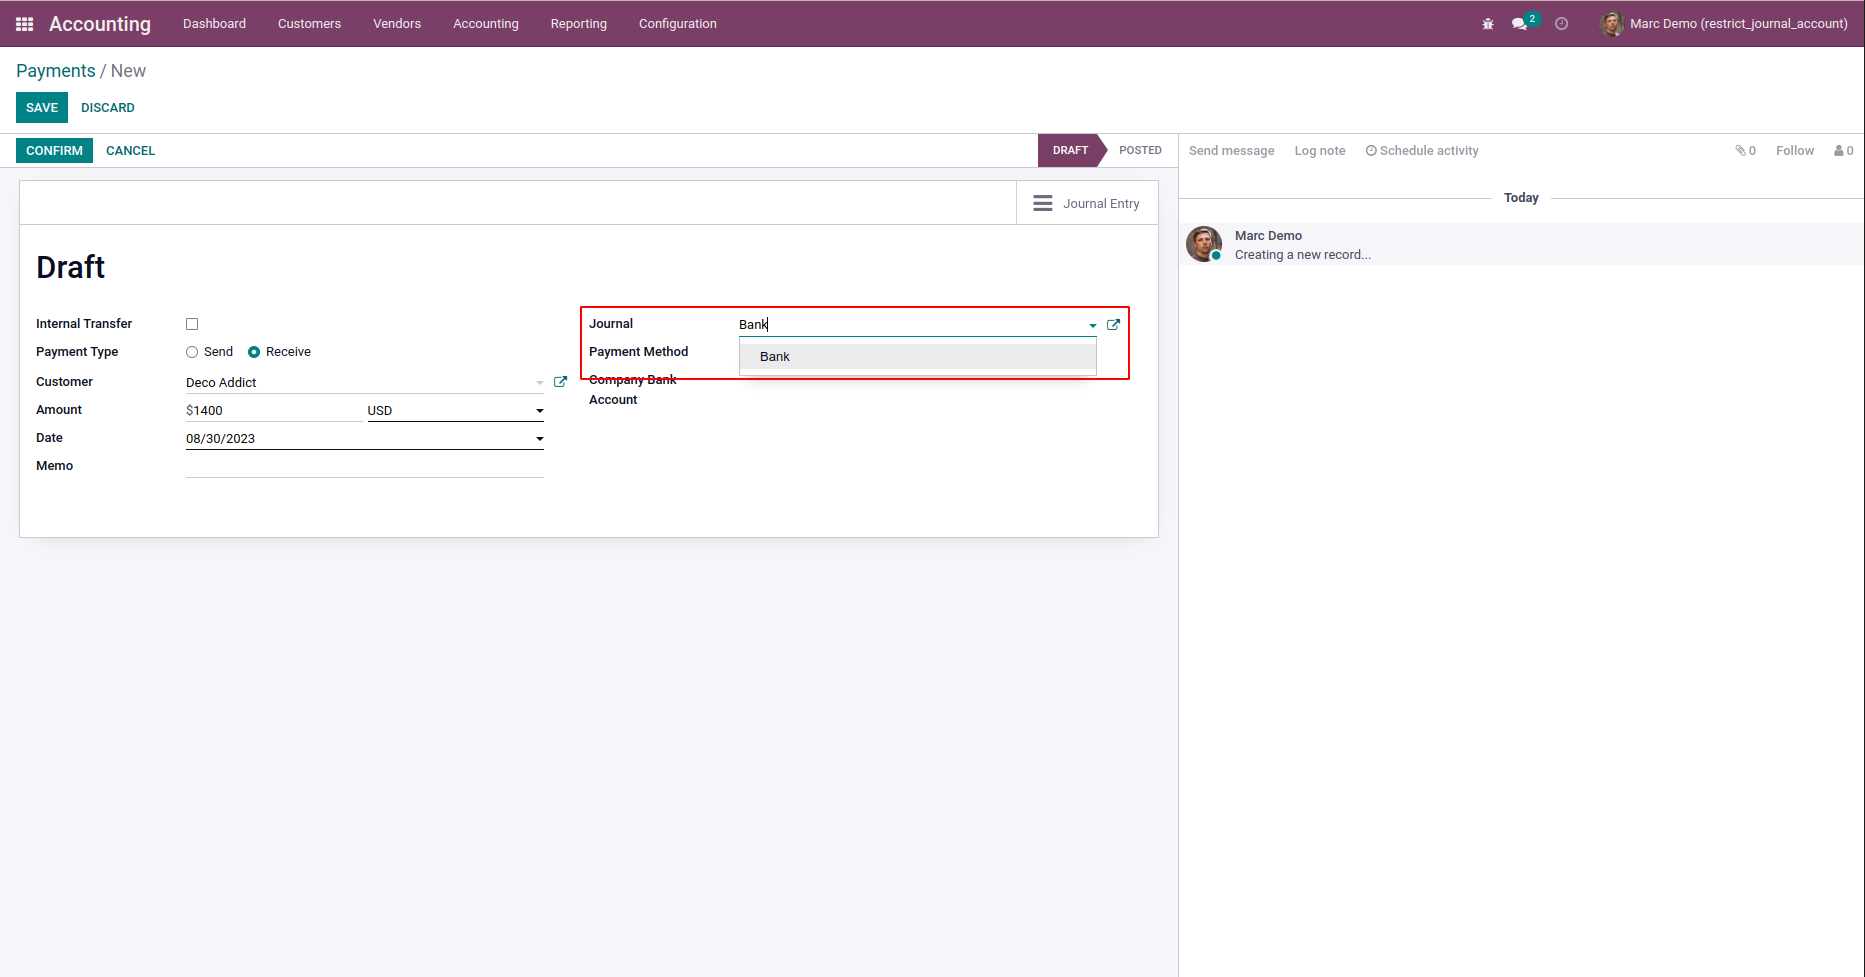Click the debug bug icon

[1488, 24]
